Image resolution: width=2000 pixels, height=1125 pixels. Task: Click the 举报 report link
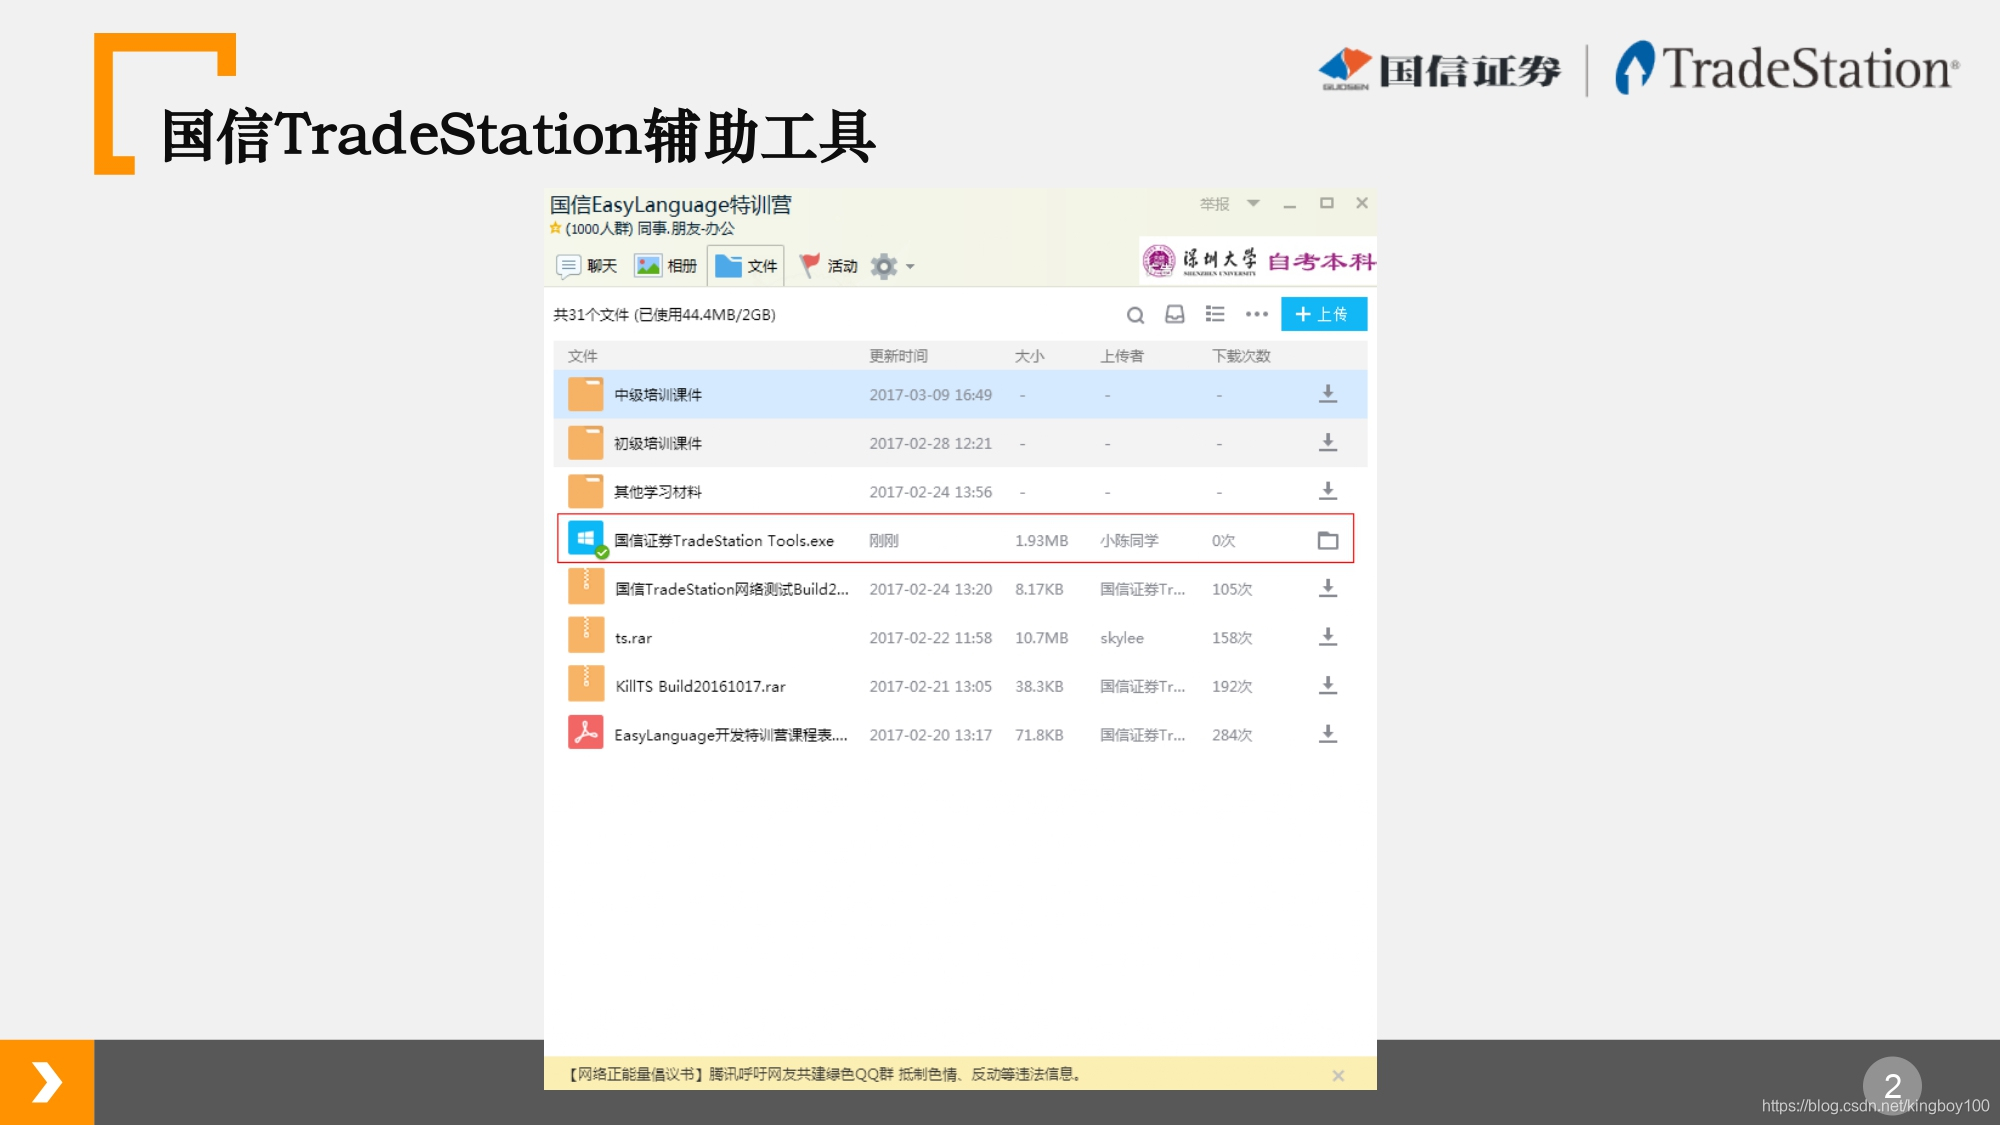[1214, 204]
